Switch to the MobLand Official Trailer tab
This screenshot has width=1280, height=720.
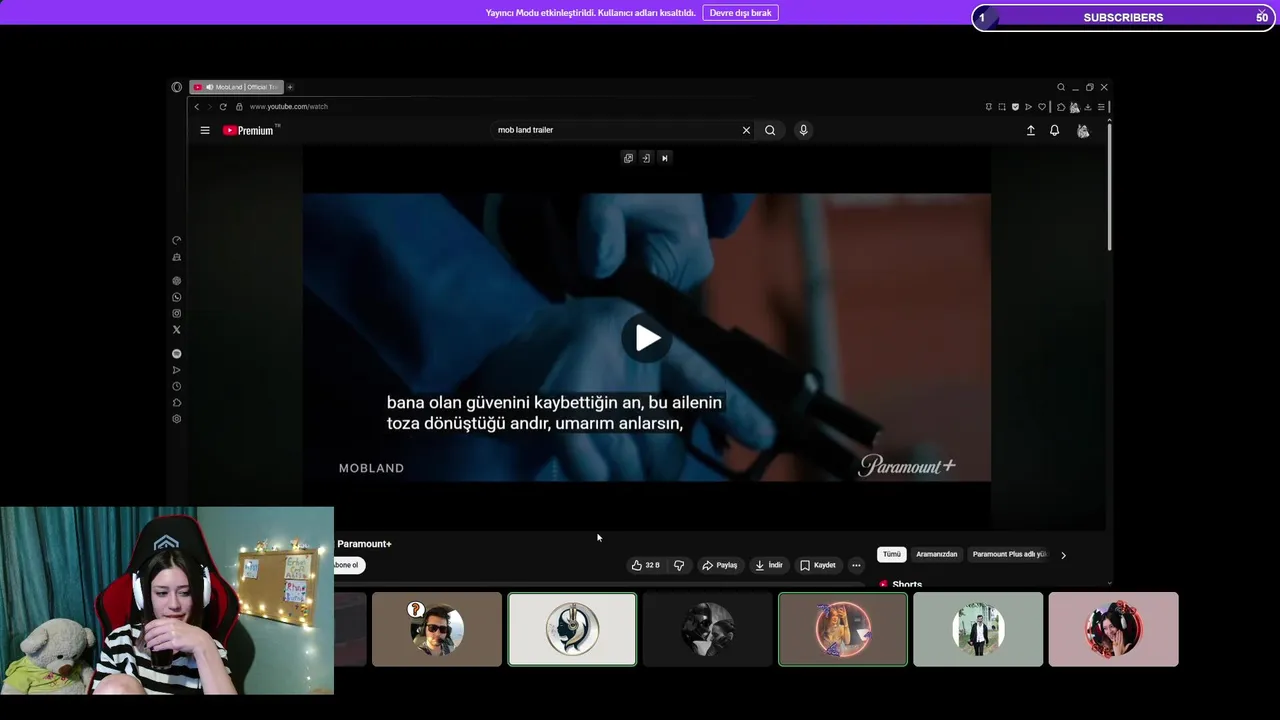[236, 87]
